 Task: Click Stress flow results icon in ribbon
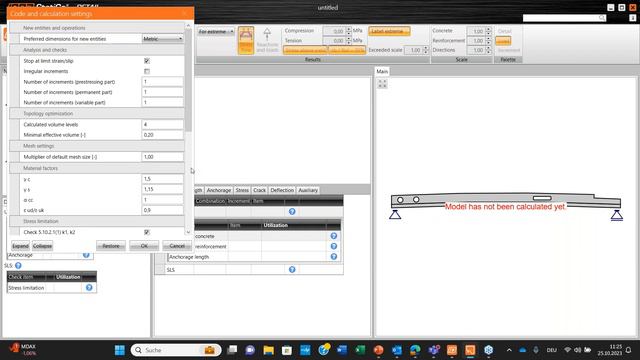246,40
